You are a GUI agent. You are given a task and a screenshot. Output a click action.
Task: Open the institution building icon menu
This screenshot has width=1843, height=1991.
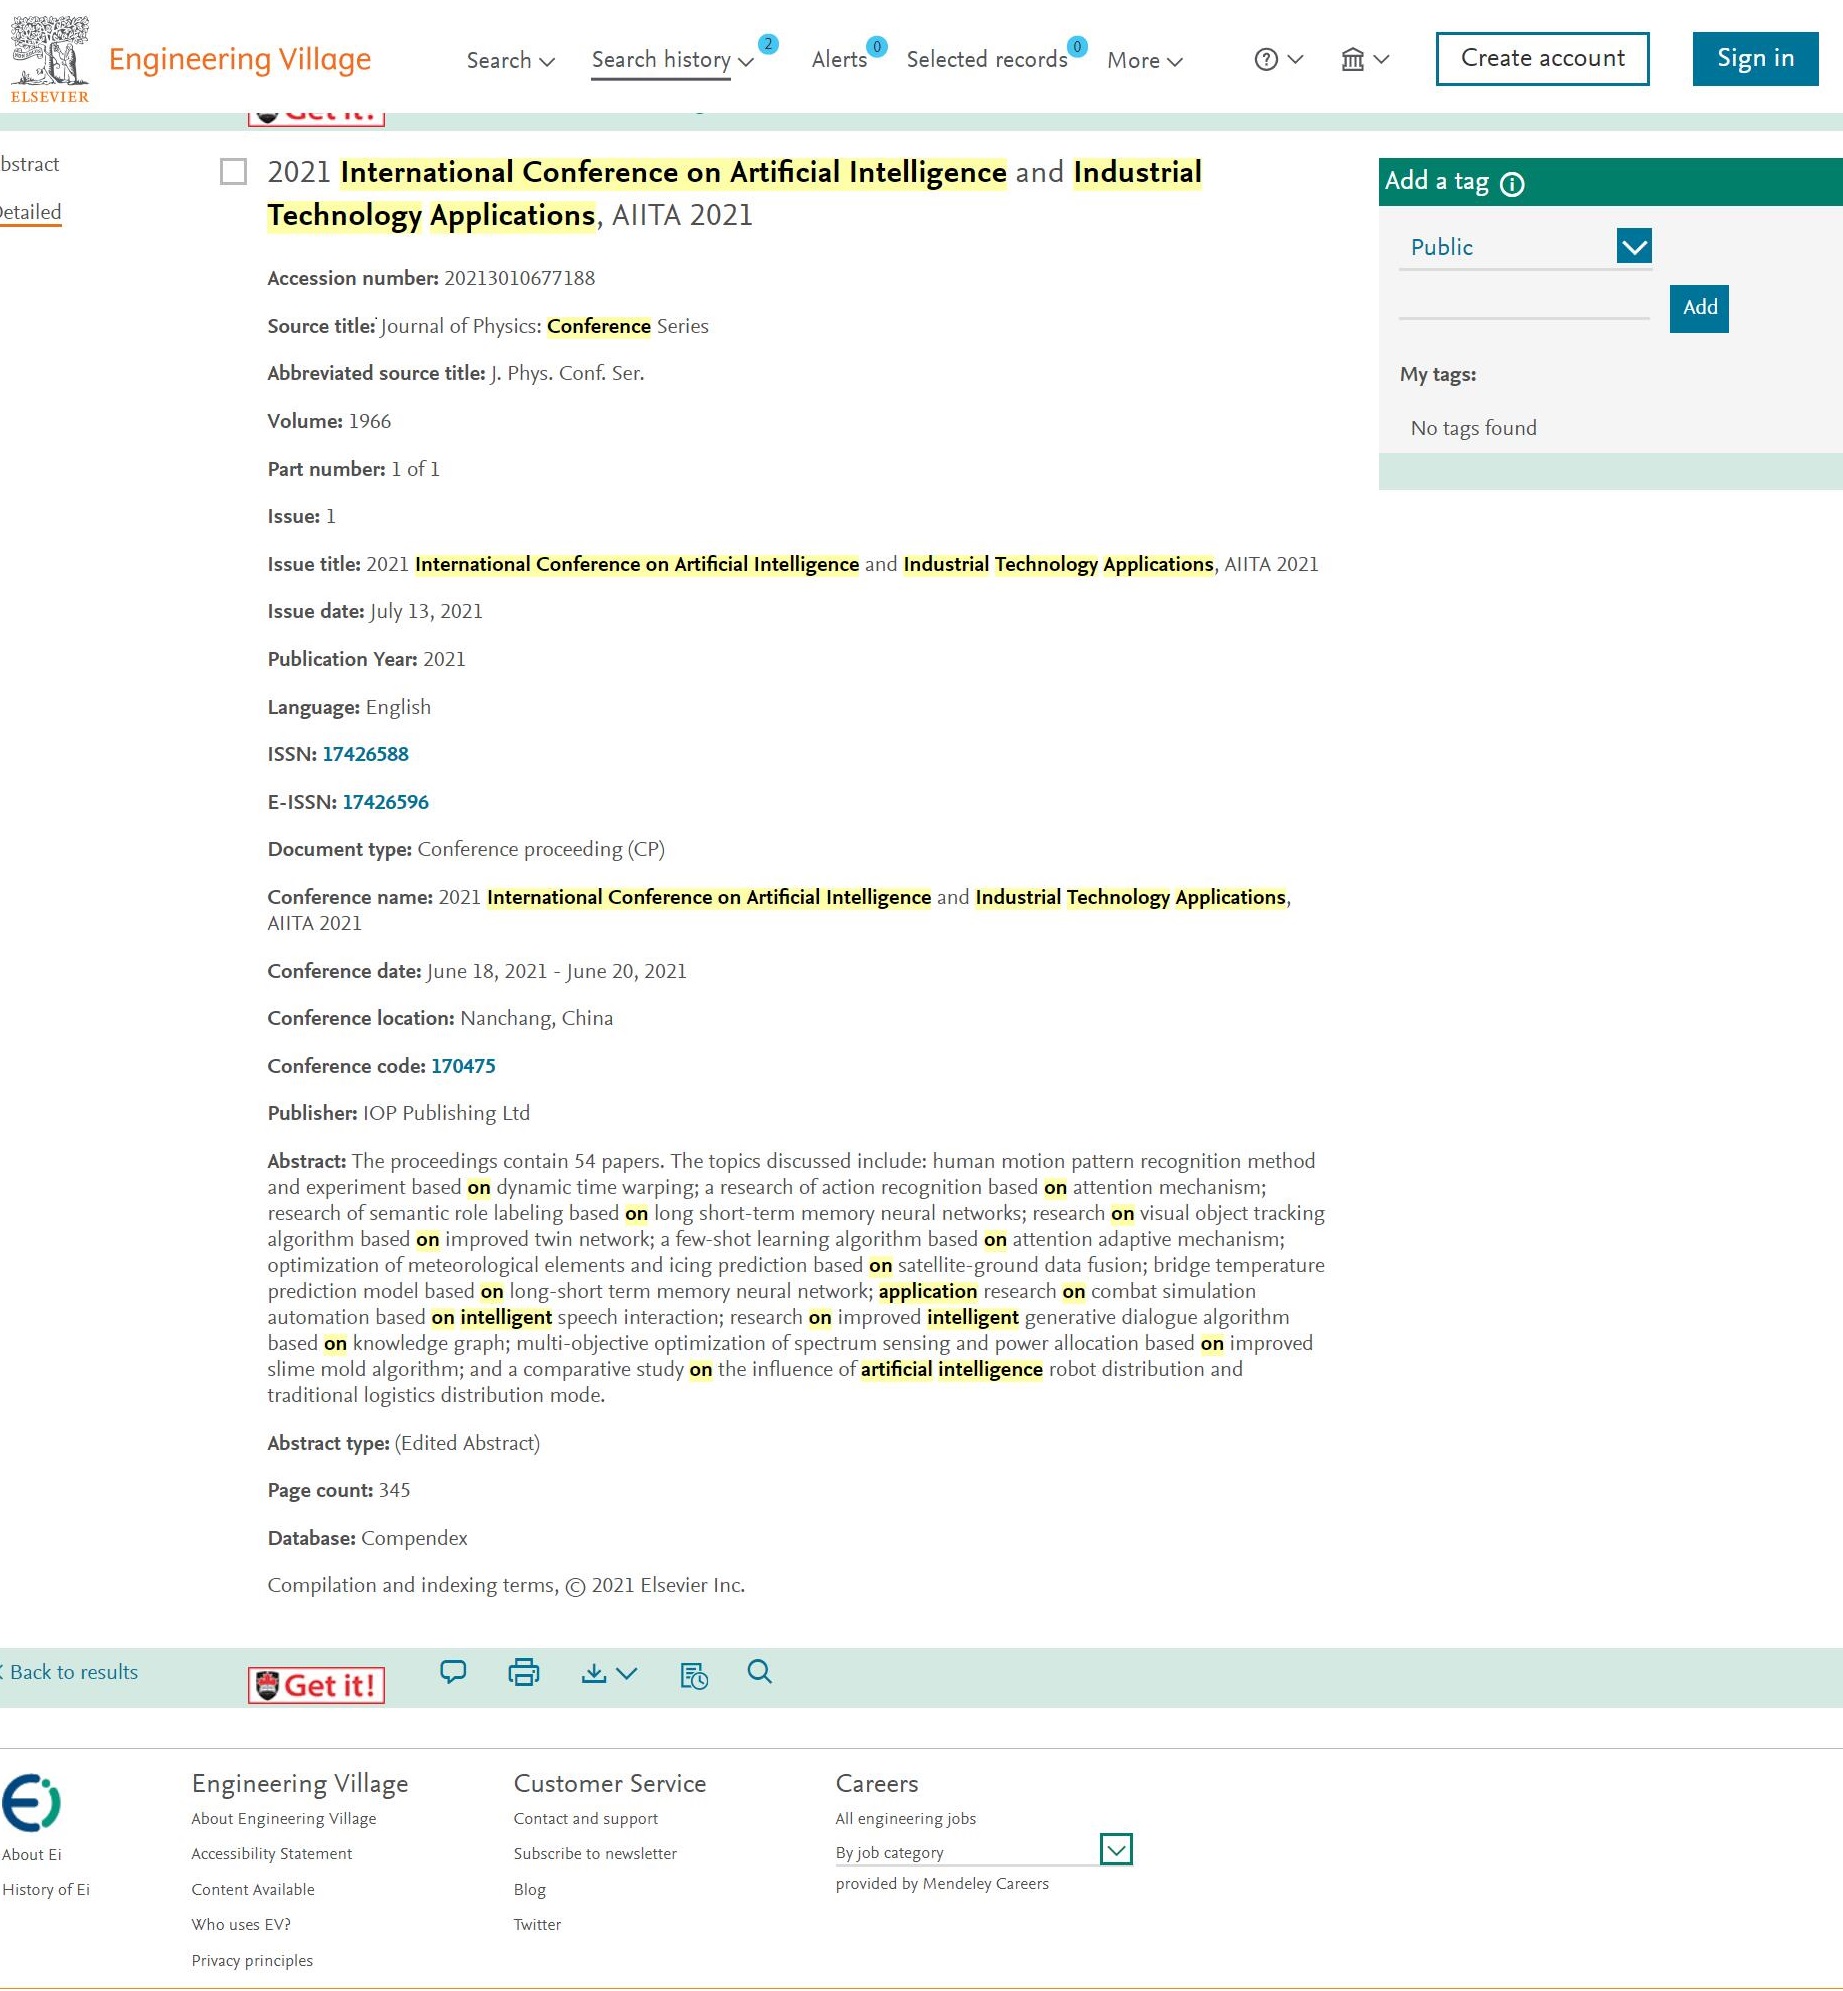click(x=1352, y=60)
